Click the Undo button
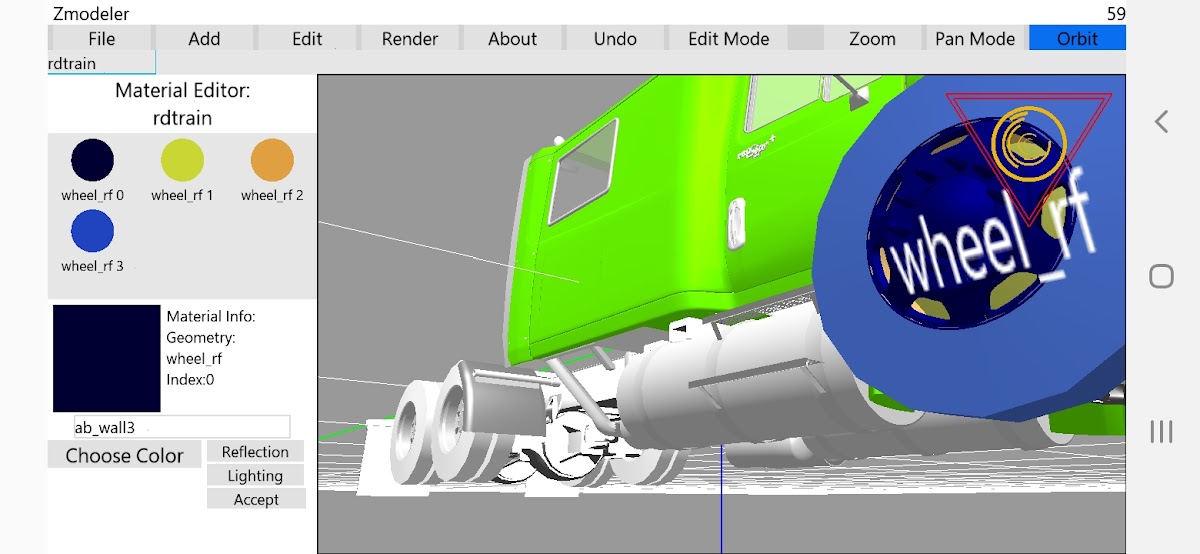Viewport: 1200px width, 554px height. click(x=615, y=39)
